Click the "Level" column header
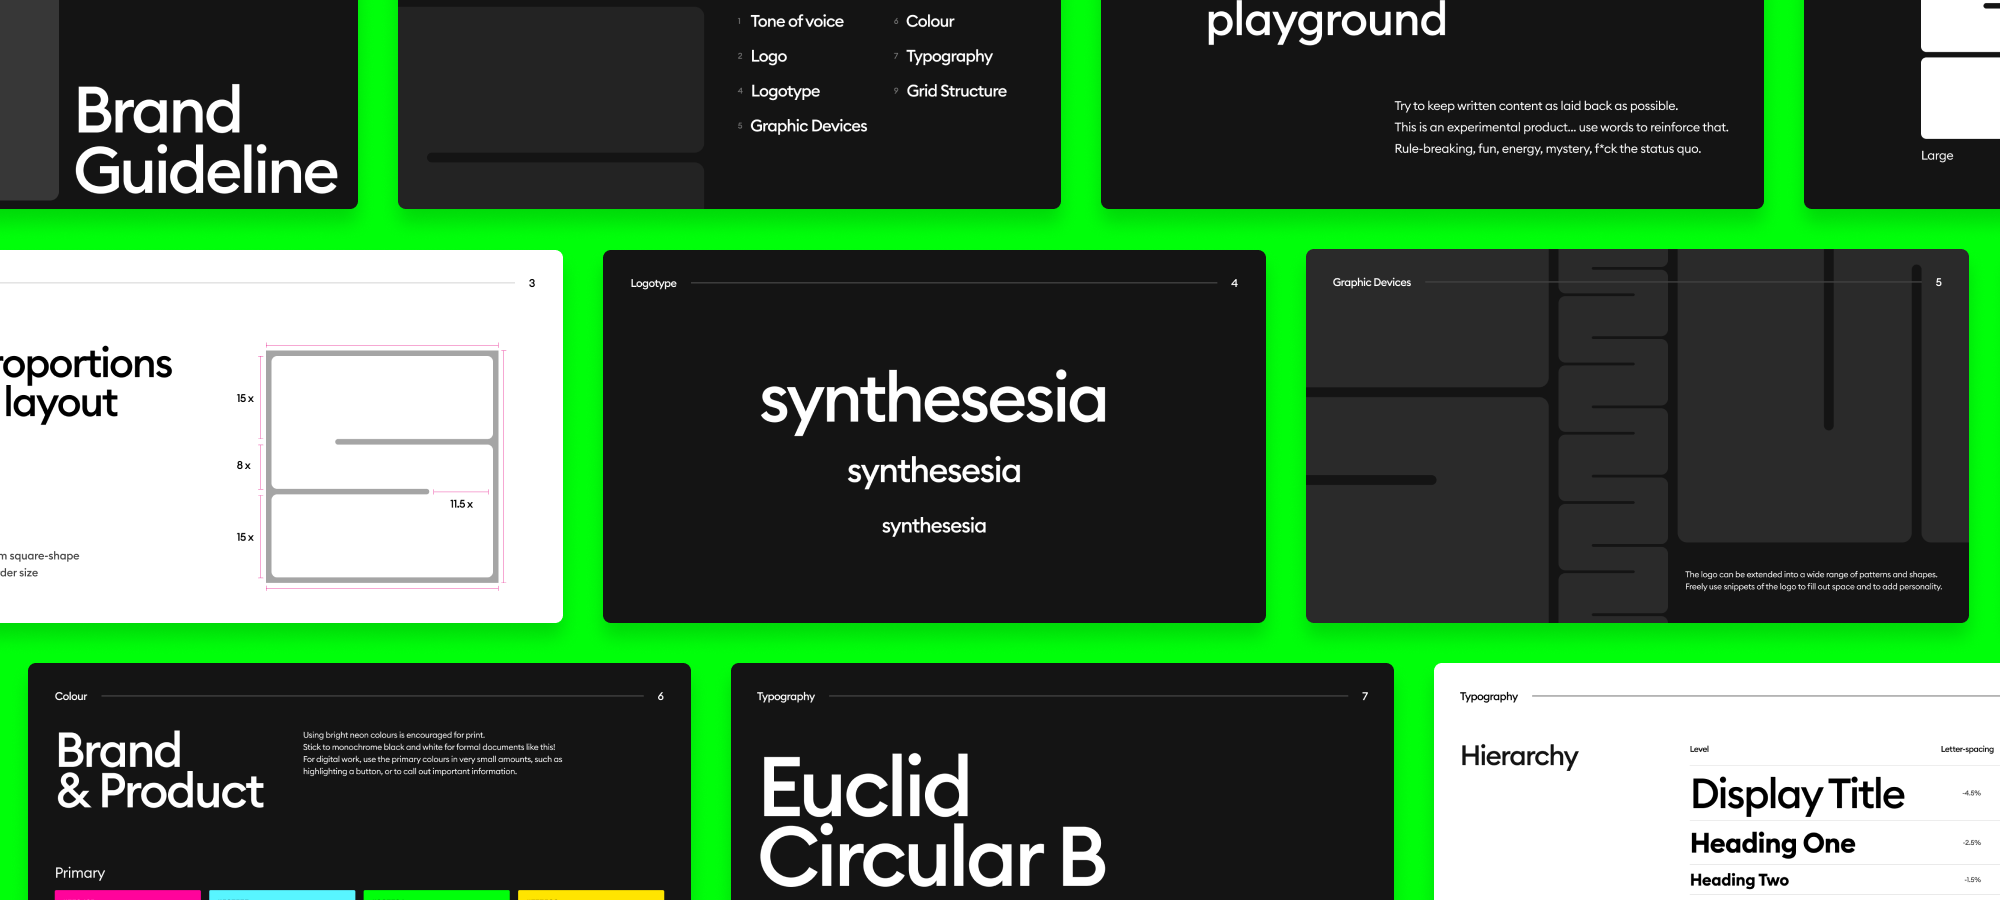 point(1699,749)
